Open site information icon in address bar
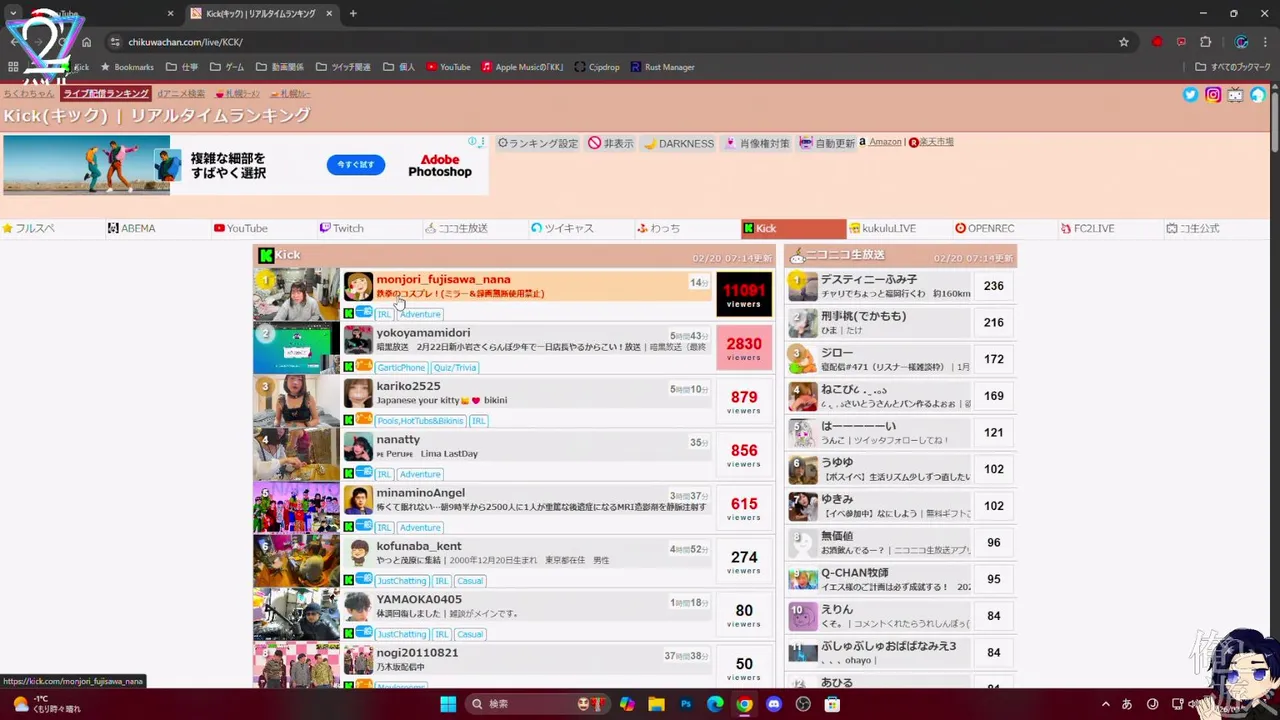Image resolution: width=1280 pixels, height=720 pixels. (x=115, y=42)
